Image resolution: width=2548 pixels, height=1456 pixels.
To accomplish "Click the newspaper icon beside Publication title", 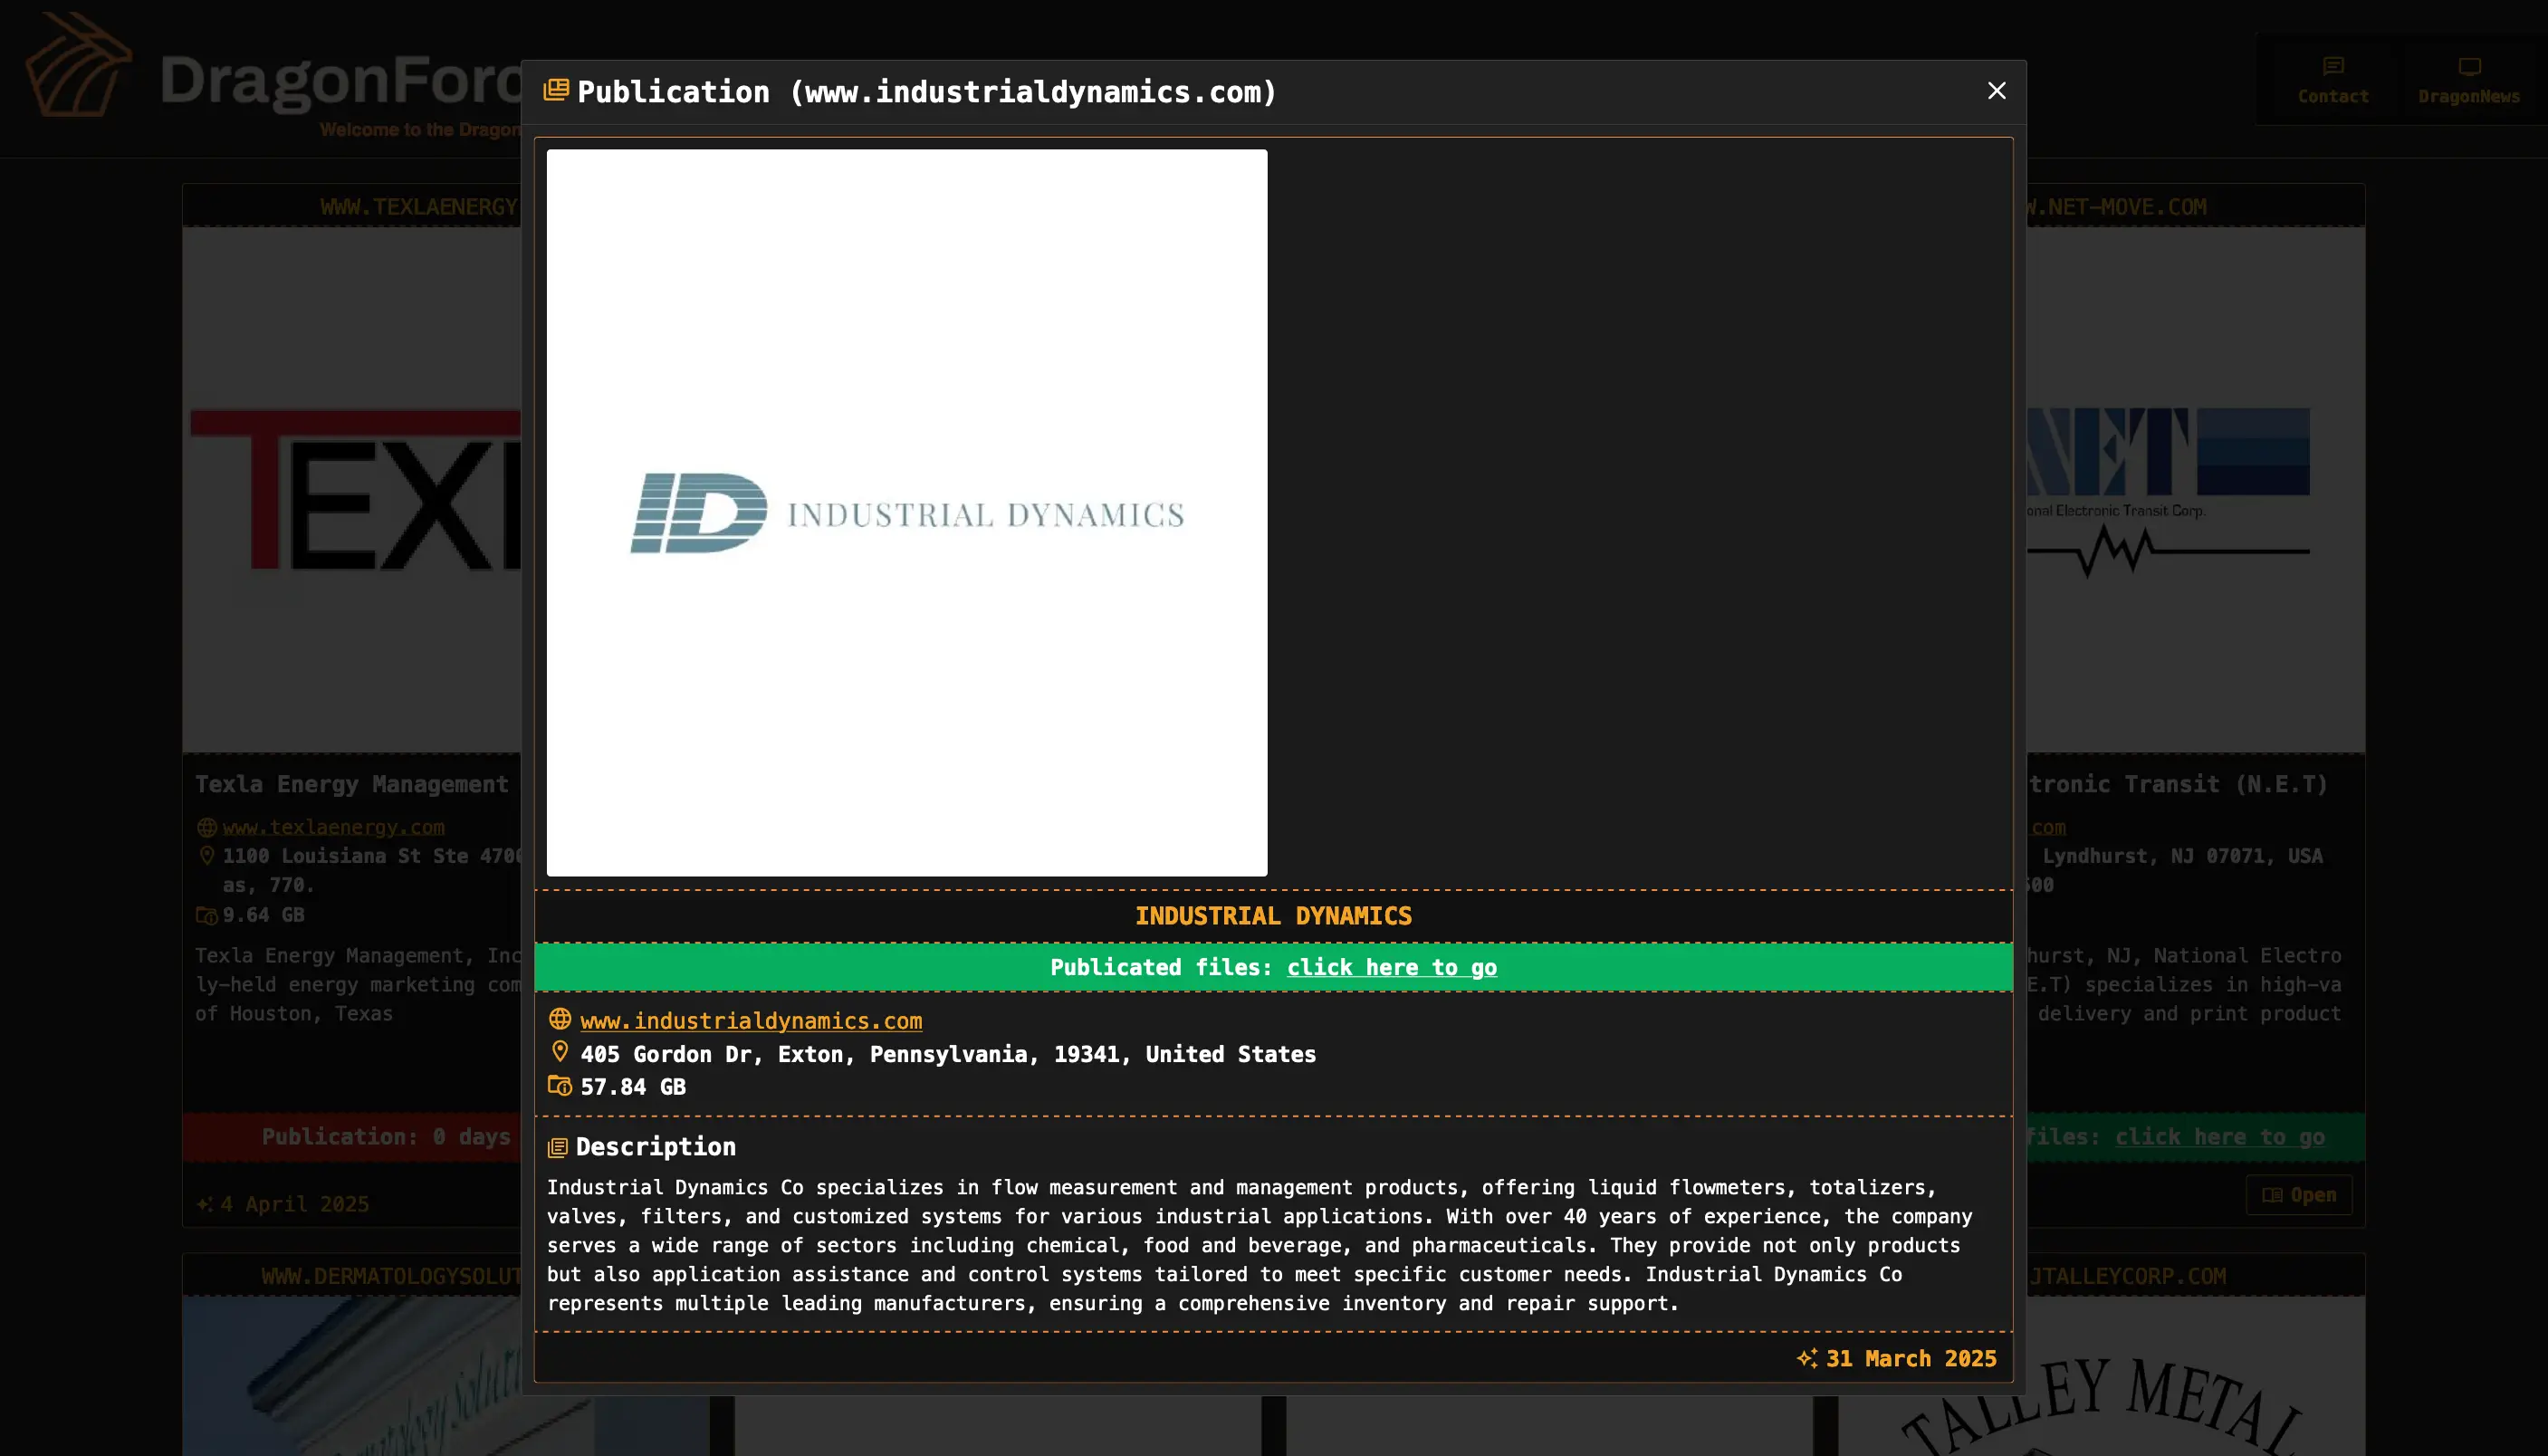I will 556,91.
